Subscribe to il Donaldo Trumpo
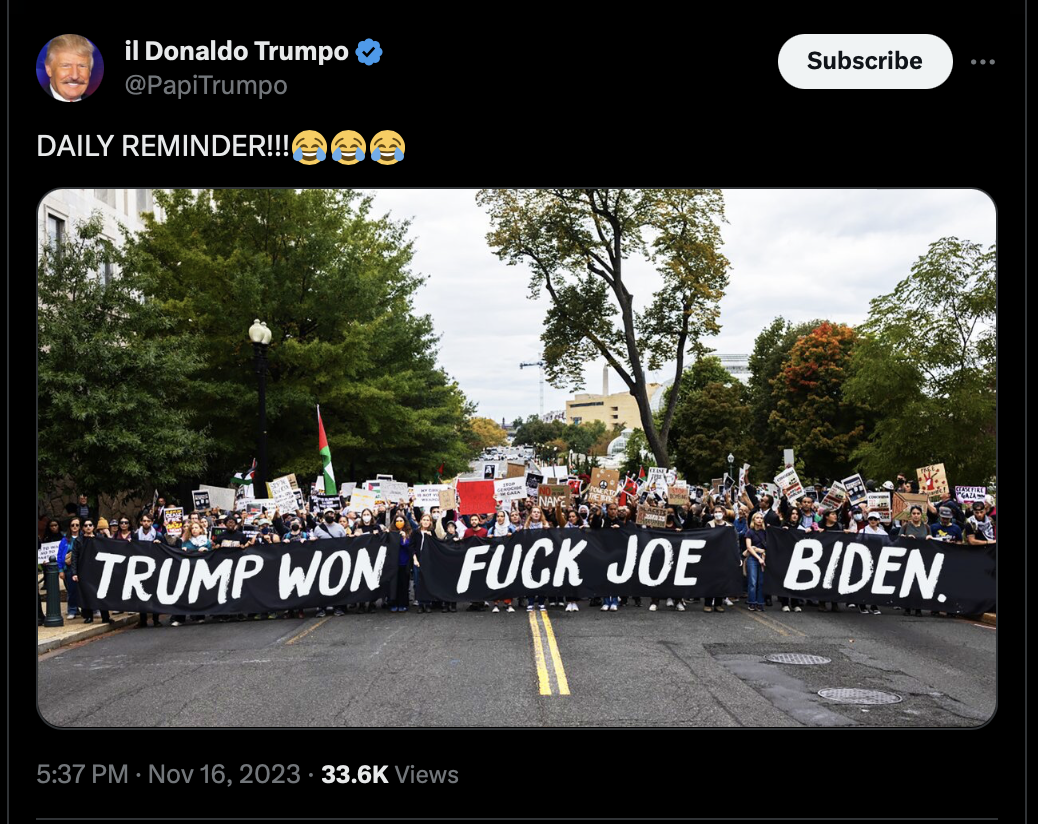 (x=865, y=61)
